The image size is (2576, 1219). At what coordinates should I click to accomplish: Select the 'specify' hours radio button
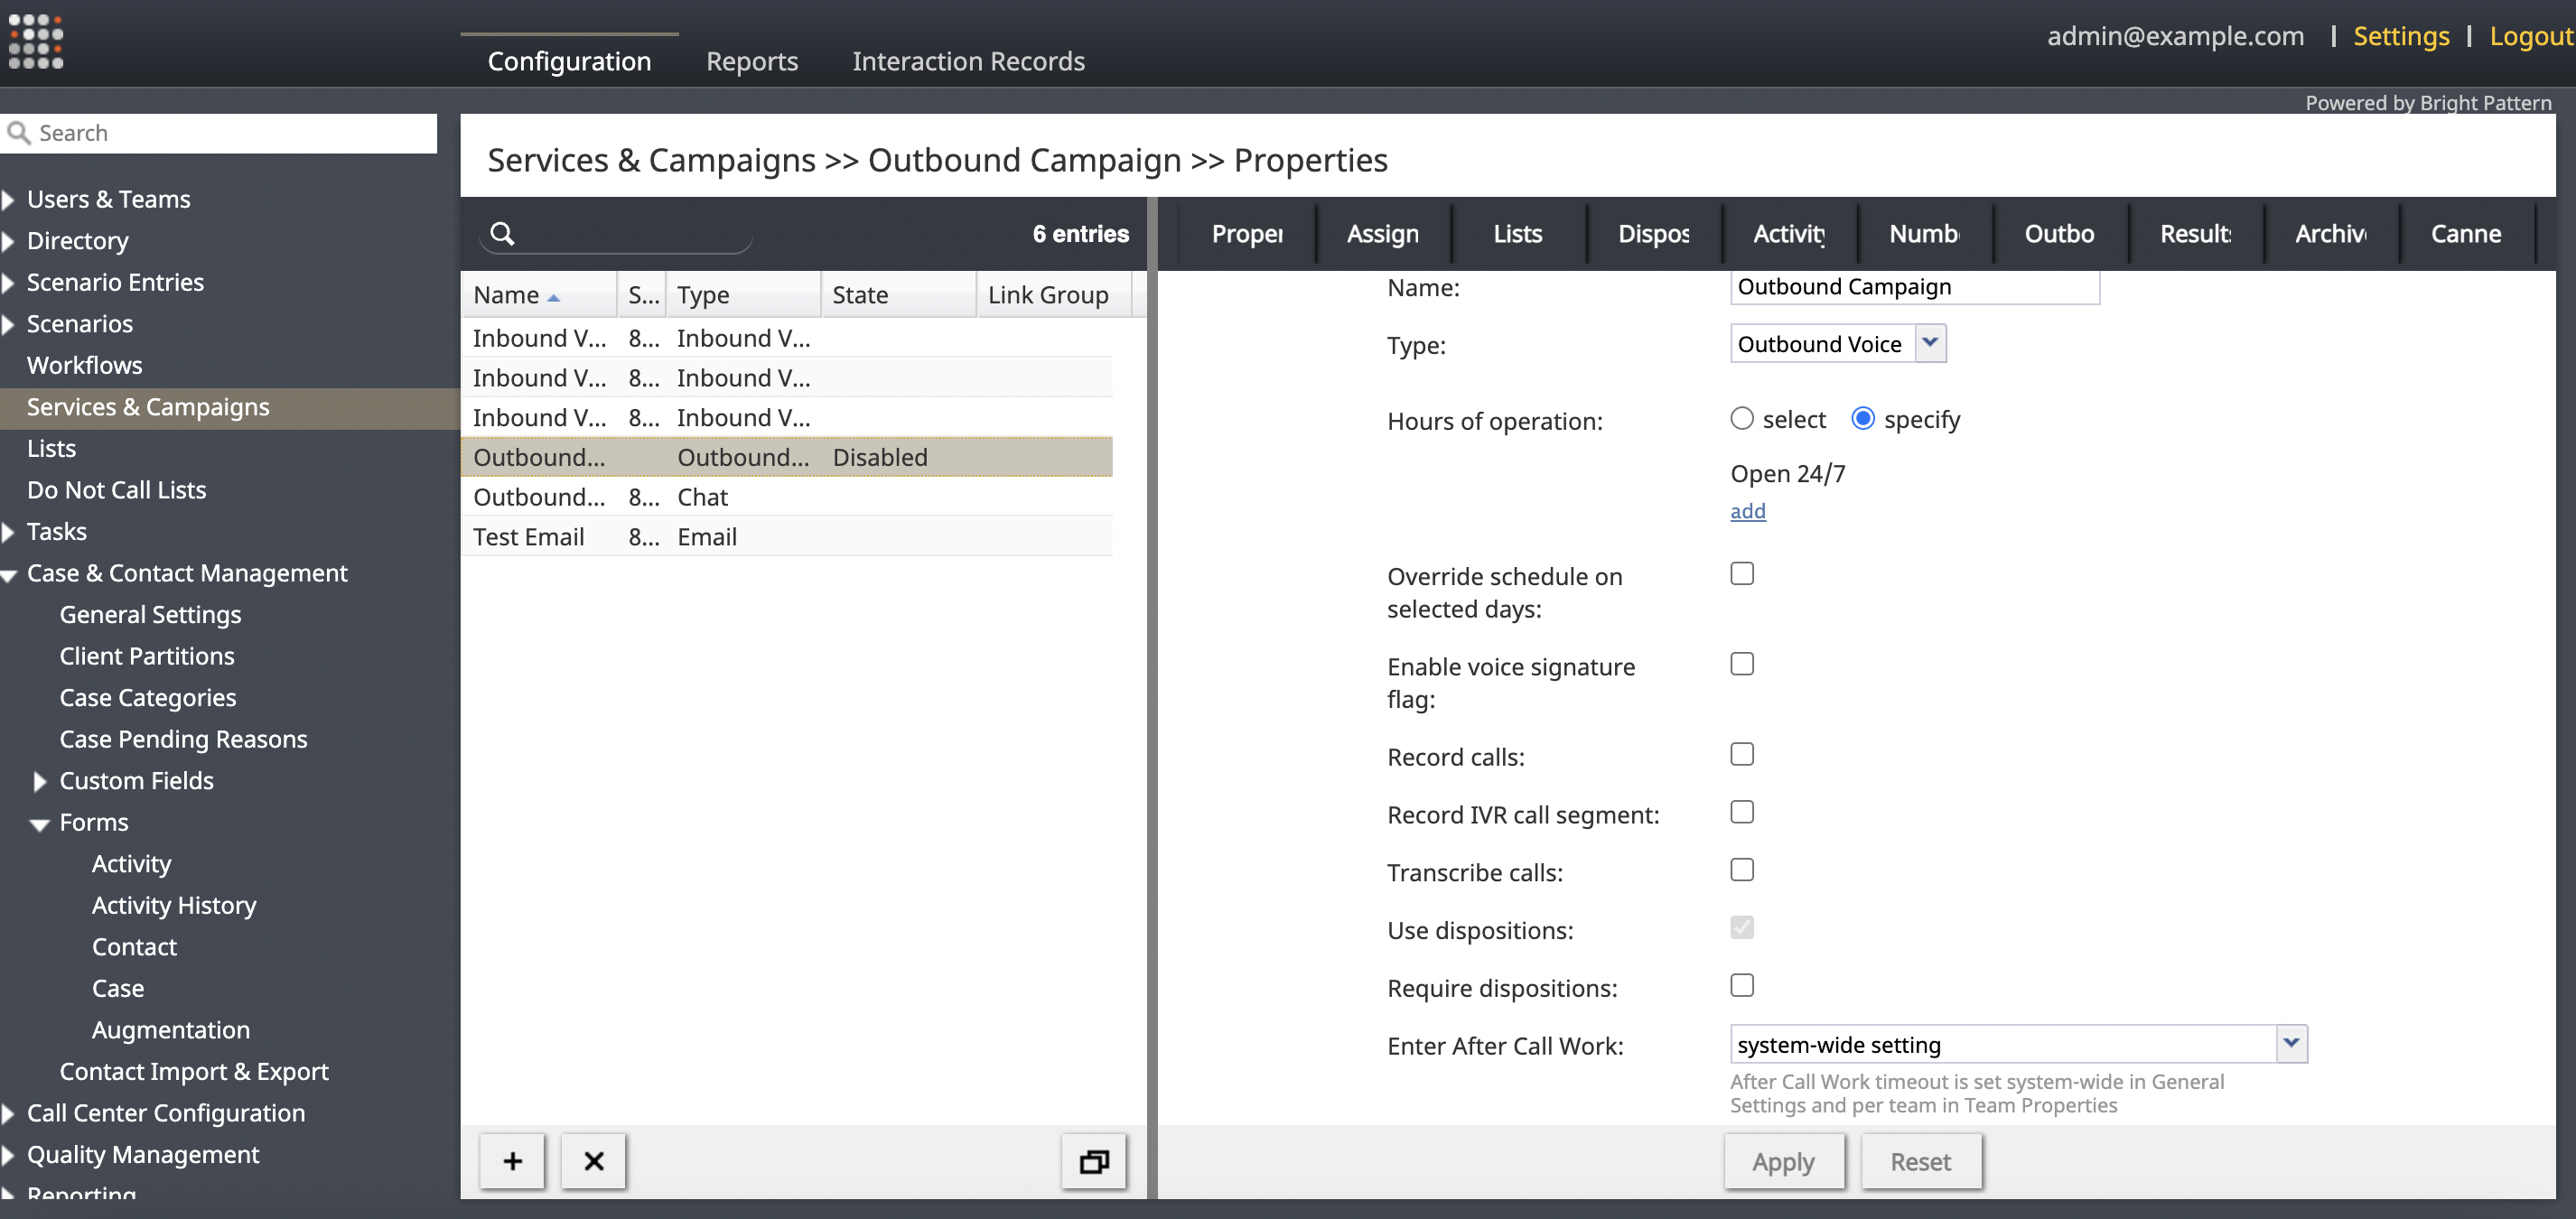click(x=1863, y=418)
